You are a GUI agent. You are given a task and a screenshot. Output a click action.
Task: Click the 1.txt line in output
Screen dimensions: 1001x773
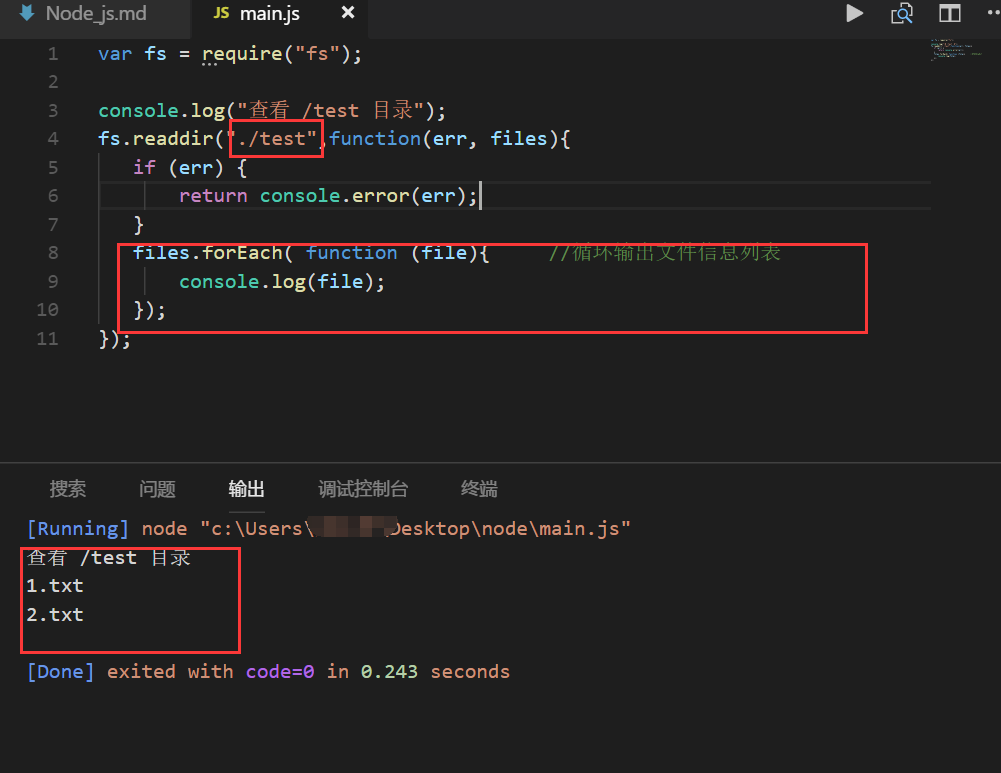(55, 586)
